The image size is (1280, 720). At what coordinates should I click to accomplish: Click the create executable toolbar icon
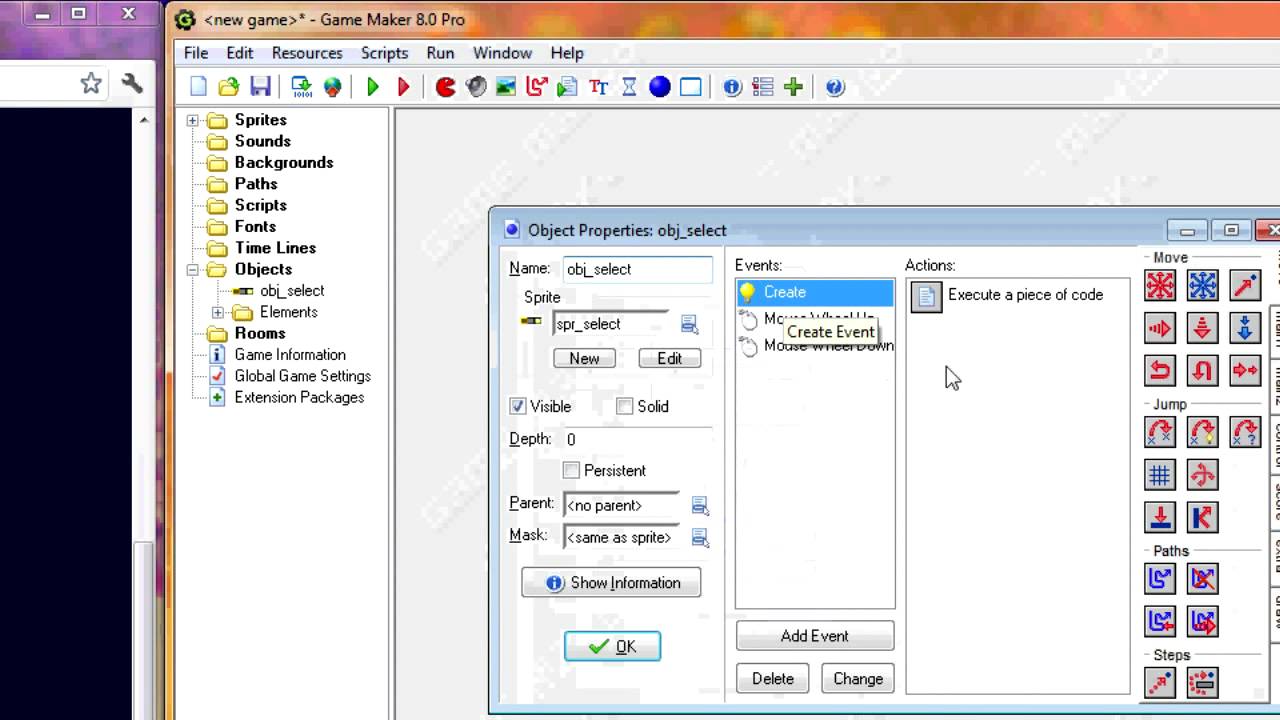[x=301, y=87]
